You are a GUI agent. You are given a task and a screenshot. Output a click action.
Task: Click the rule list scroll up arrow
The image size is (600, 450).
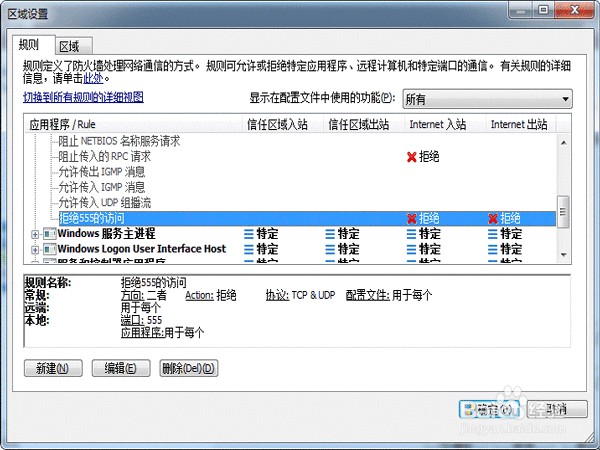click(x=563, y=143)
